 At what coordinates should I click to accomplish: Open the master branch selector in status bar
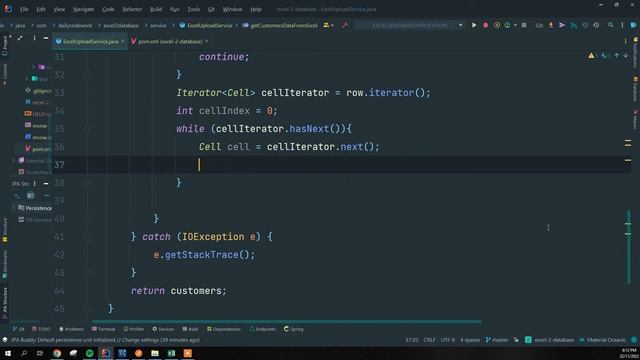tap(497, 340)
